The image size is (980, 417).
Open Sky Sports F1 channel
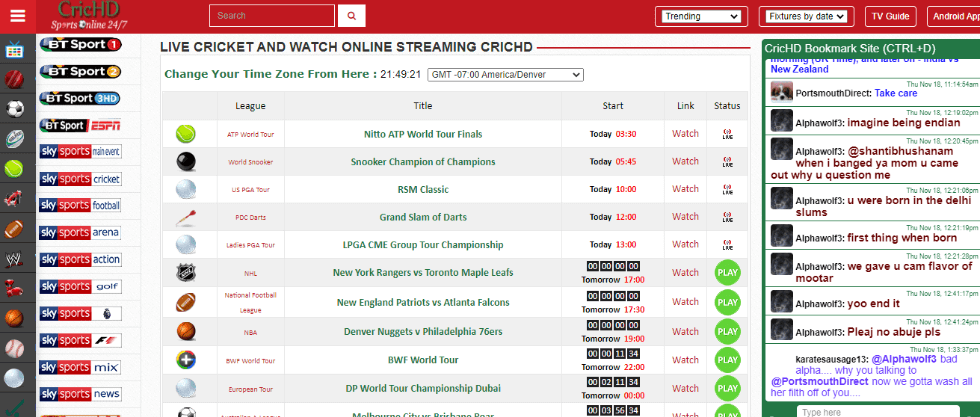(x=81, y=340)
